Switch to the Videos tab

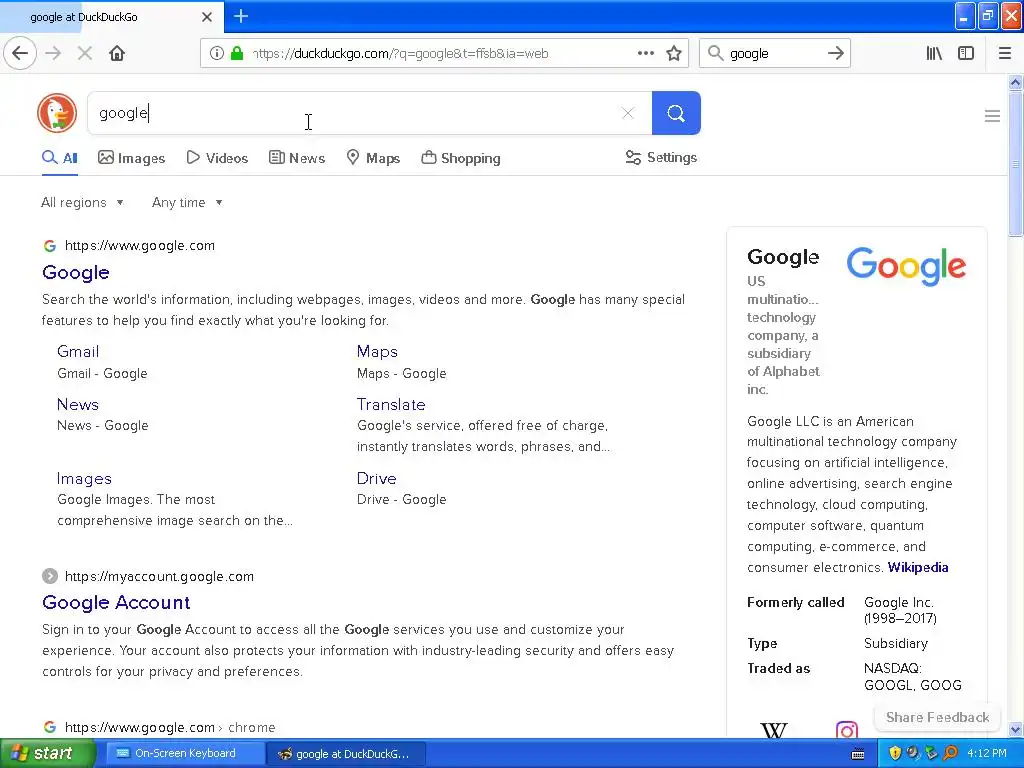click(x=217, y=158)
